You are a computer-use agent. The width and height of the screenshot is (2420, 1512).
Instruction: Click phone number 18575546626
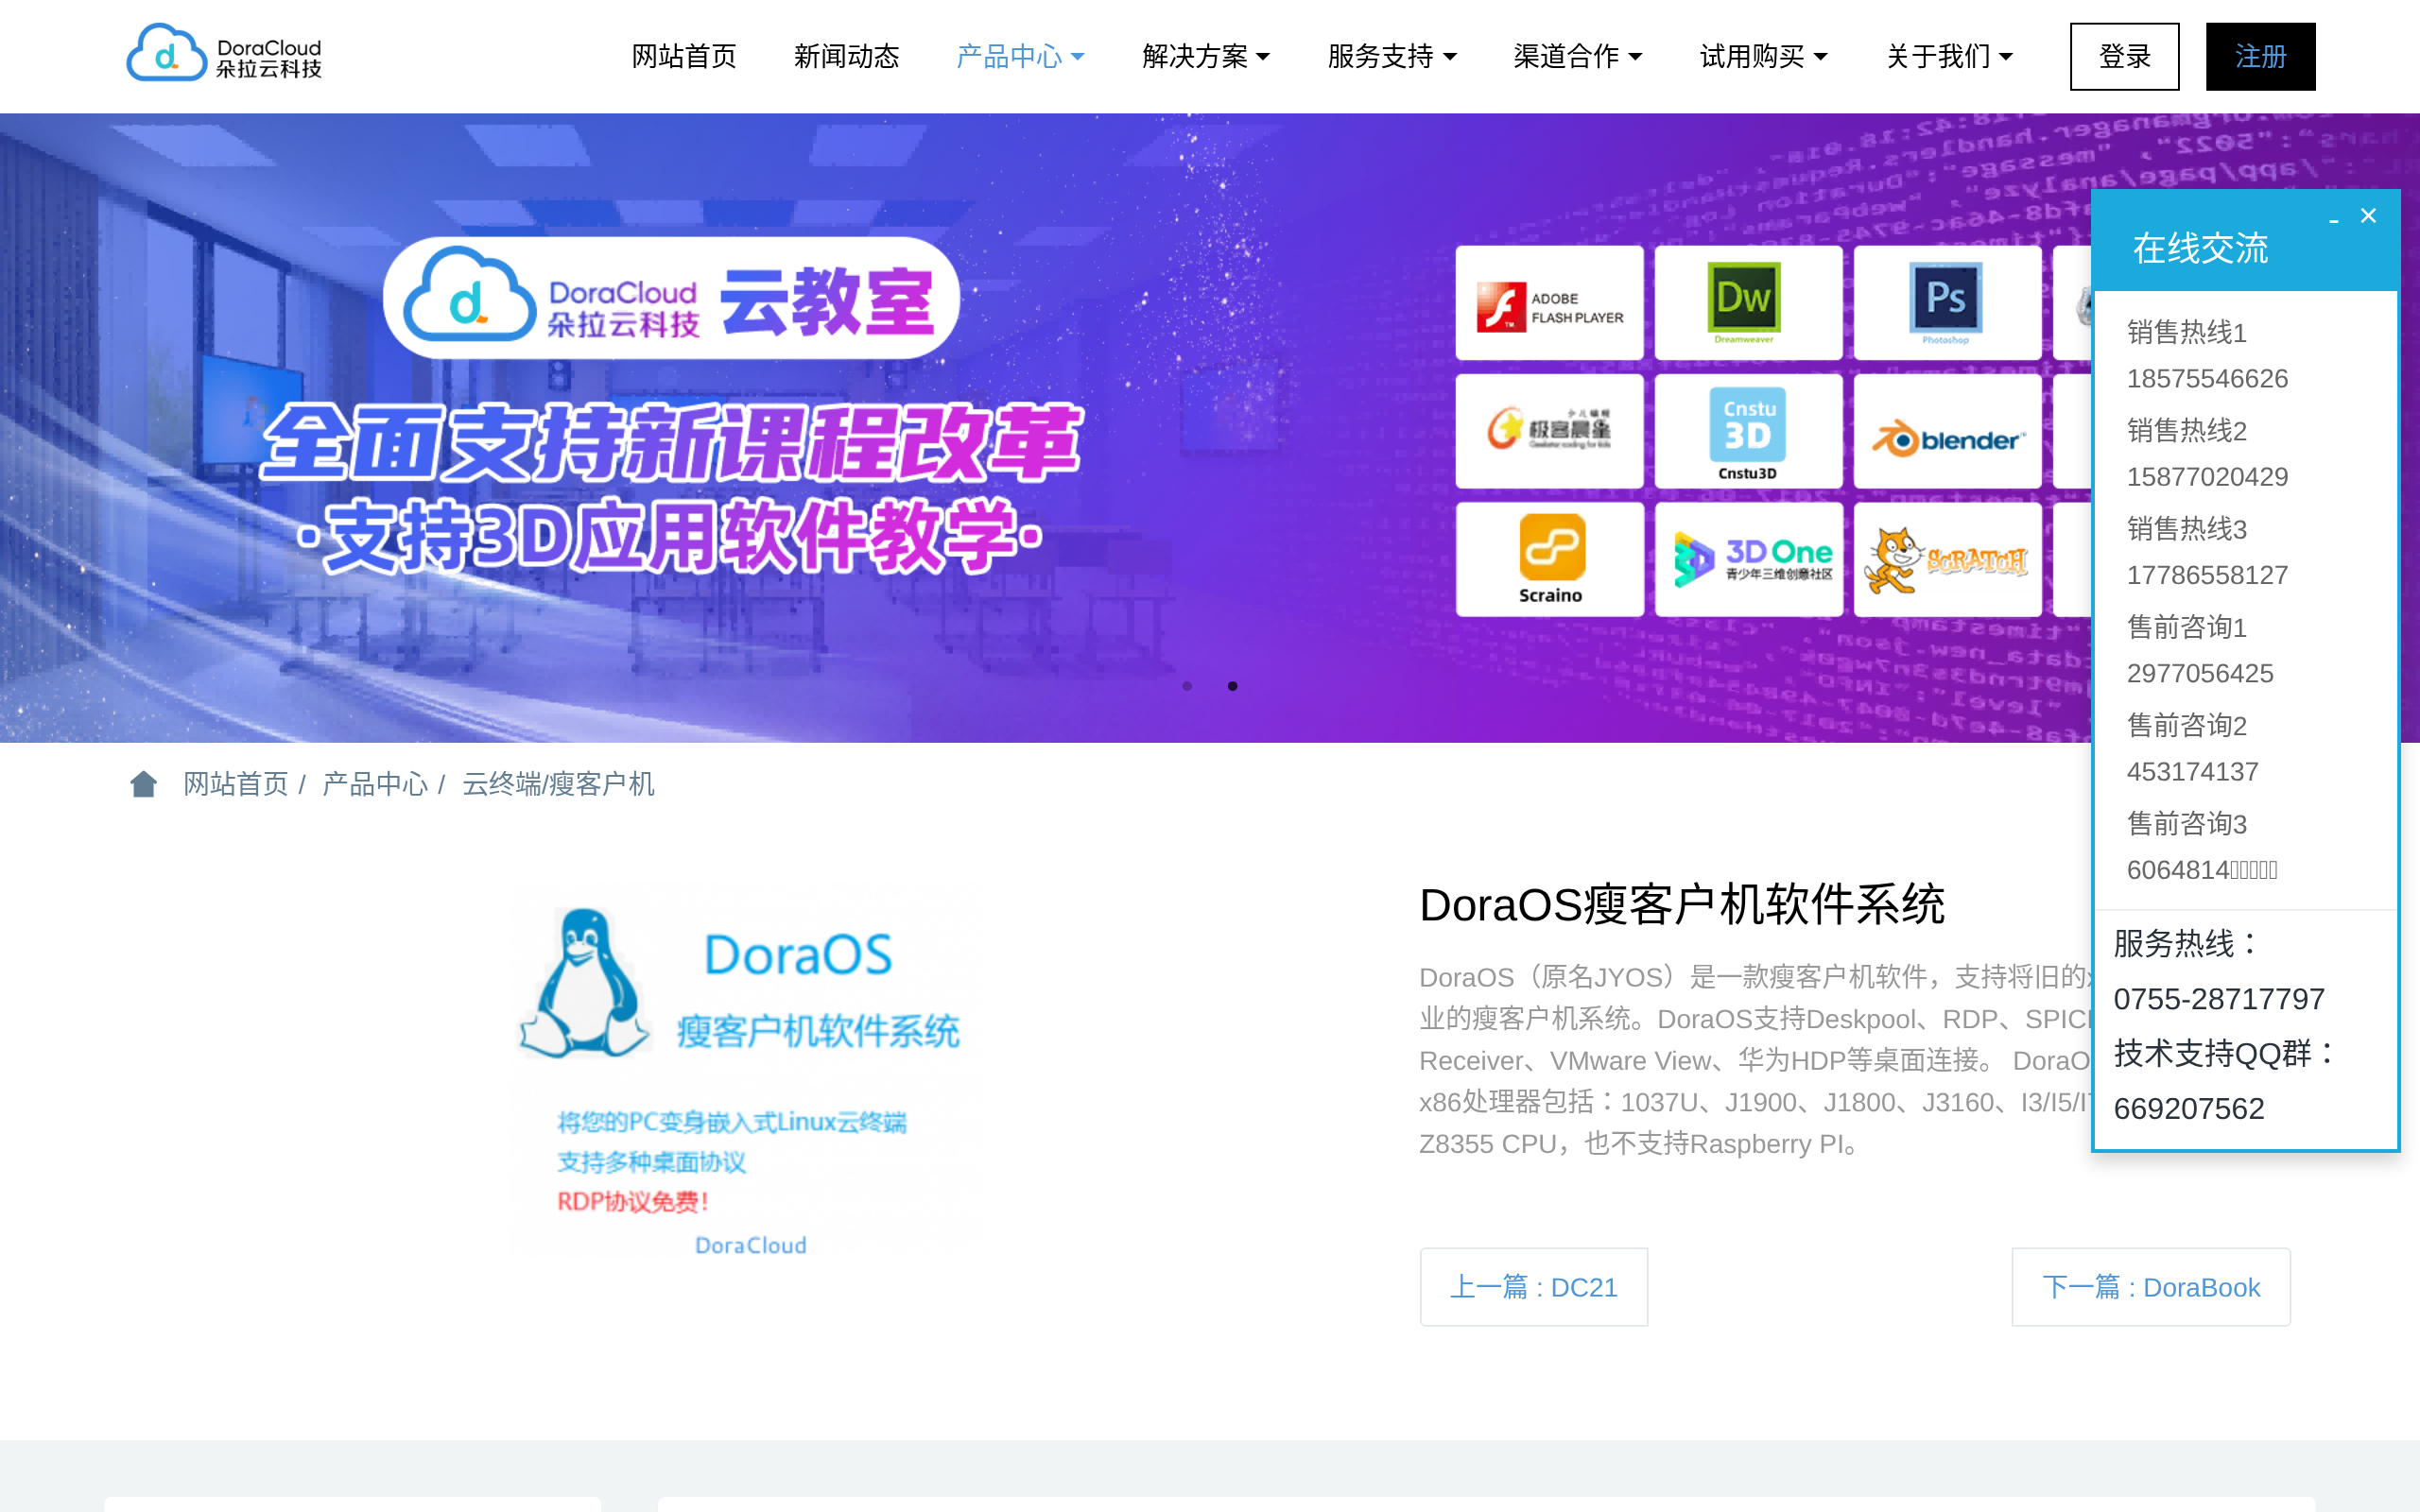2207,379
